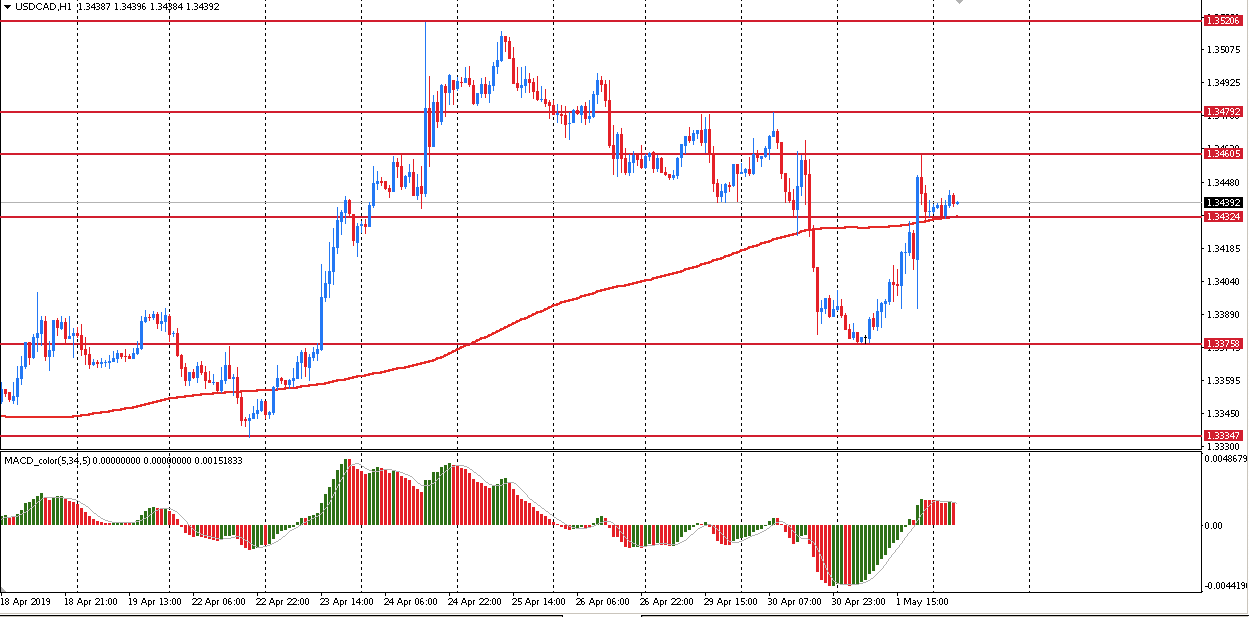1249x617 pixels.
Task: Click the 22 Apr 06:00 time label
Action: (x=219, y=602)
